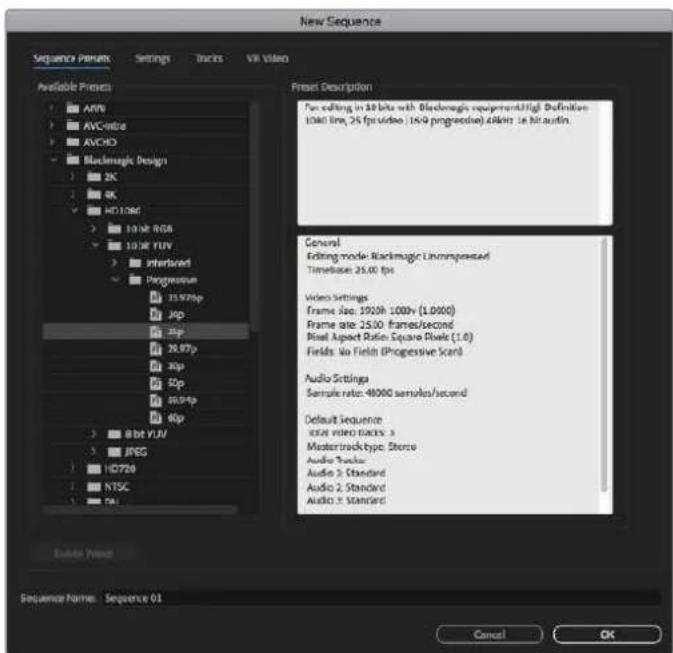Click the 2K folder label
Image resolution: width=673 pixels, height=653 pixels.
pos(111,177)
